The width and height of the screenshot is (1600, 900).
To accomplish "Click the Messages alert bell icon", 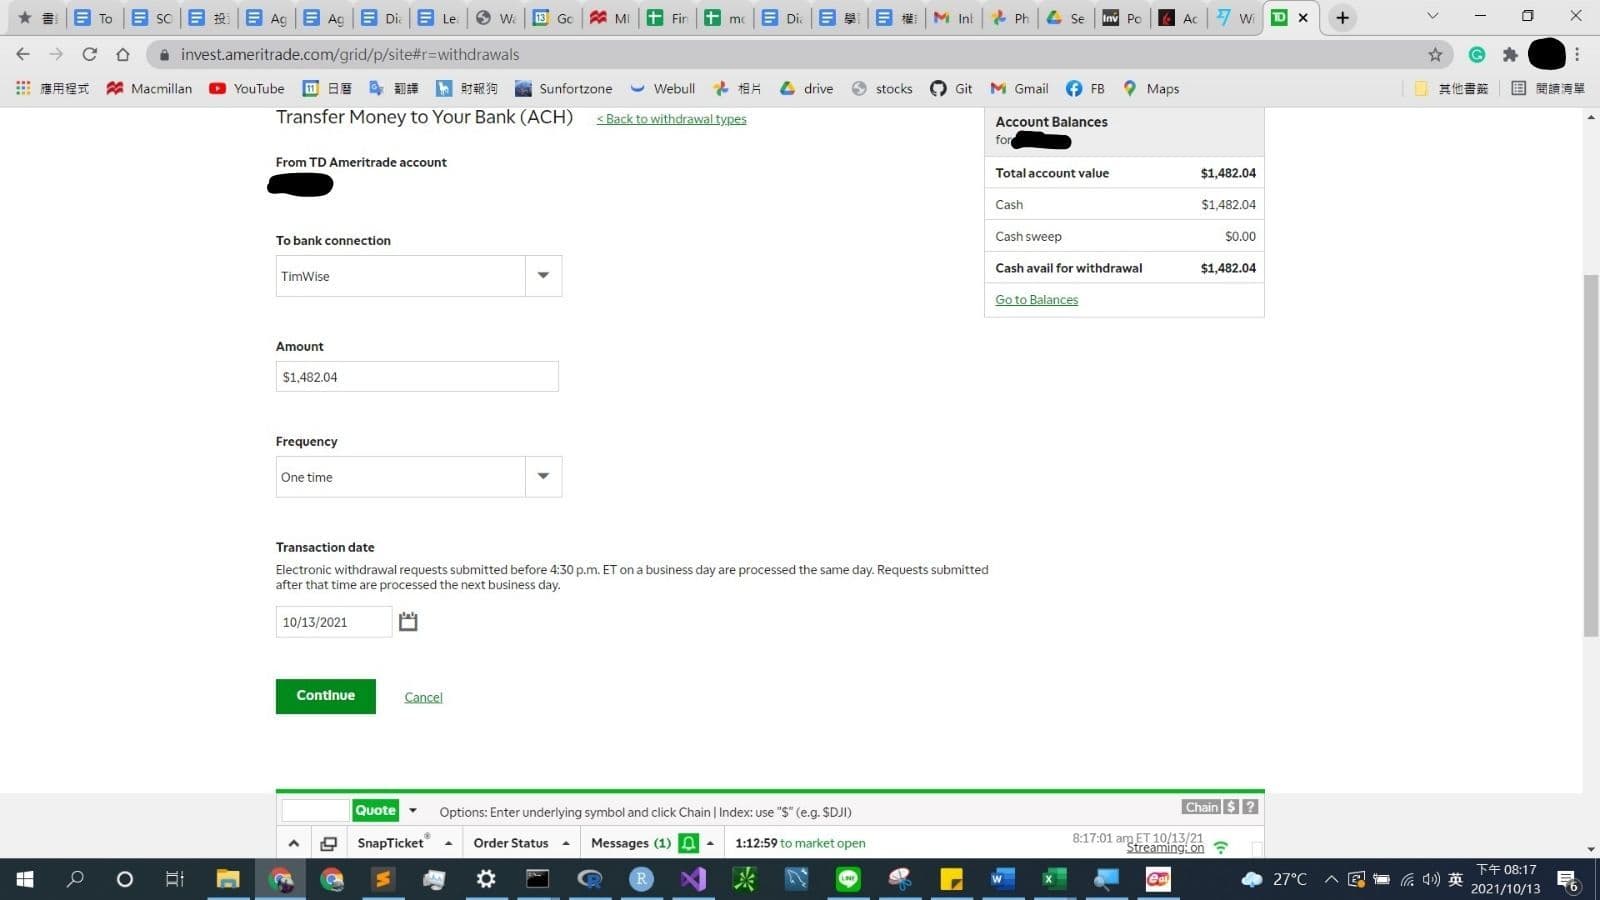I will [x=688, y=843].
